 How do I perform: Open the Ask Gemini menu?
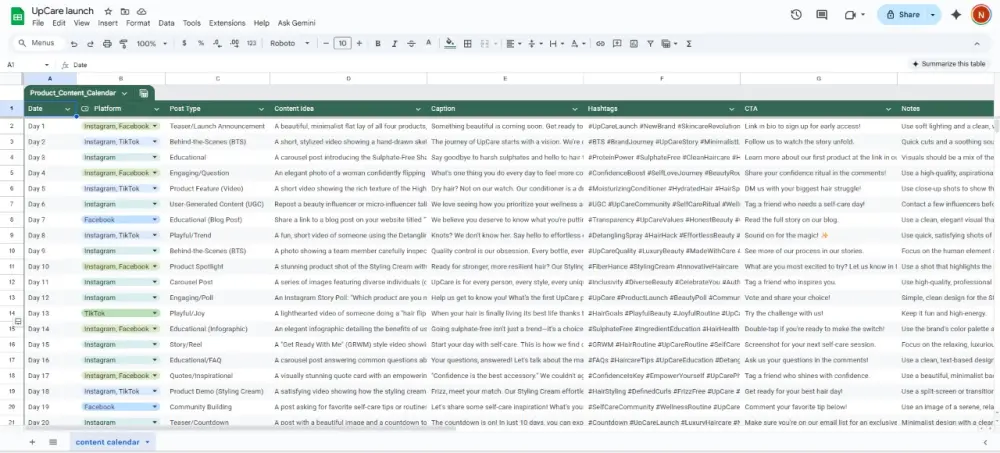(x=297, y=23)
